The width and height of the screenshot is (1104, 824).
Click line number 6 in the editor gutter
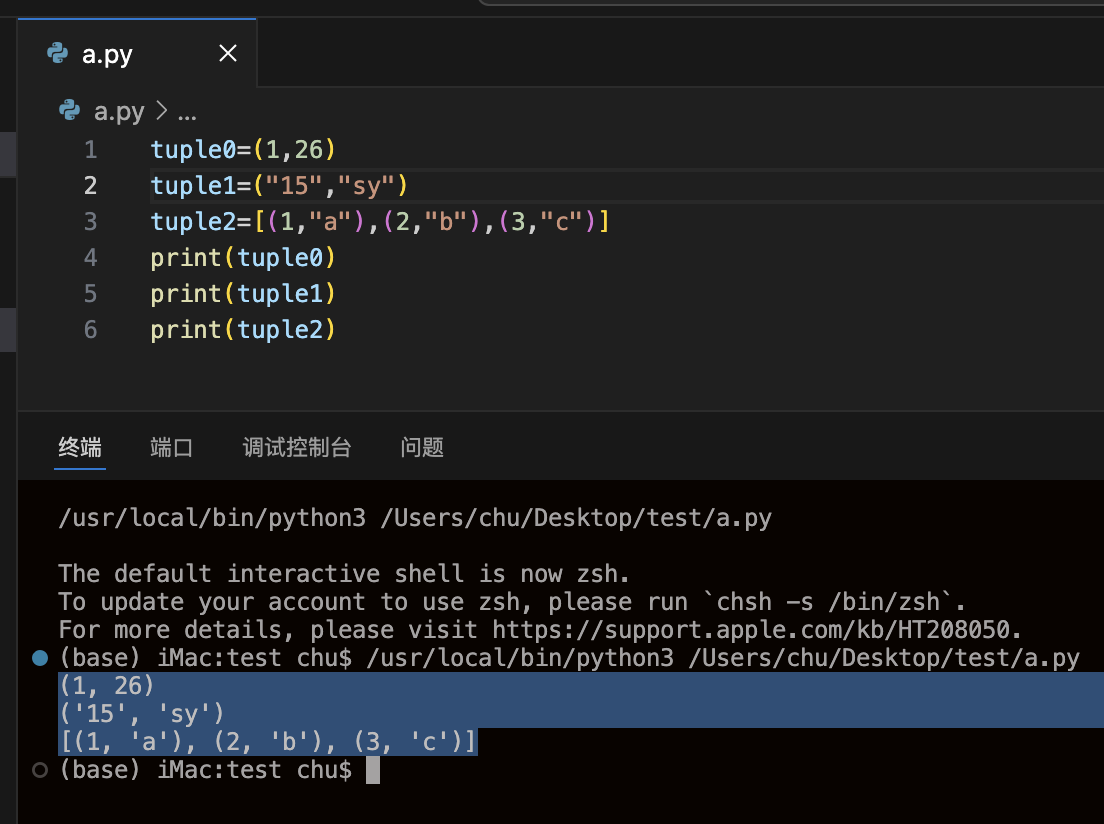tap(91, 329)
